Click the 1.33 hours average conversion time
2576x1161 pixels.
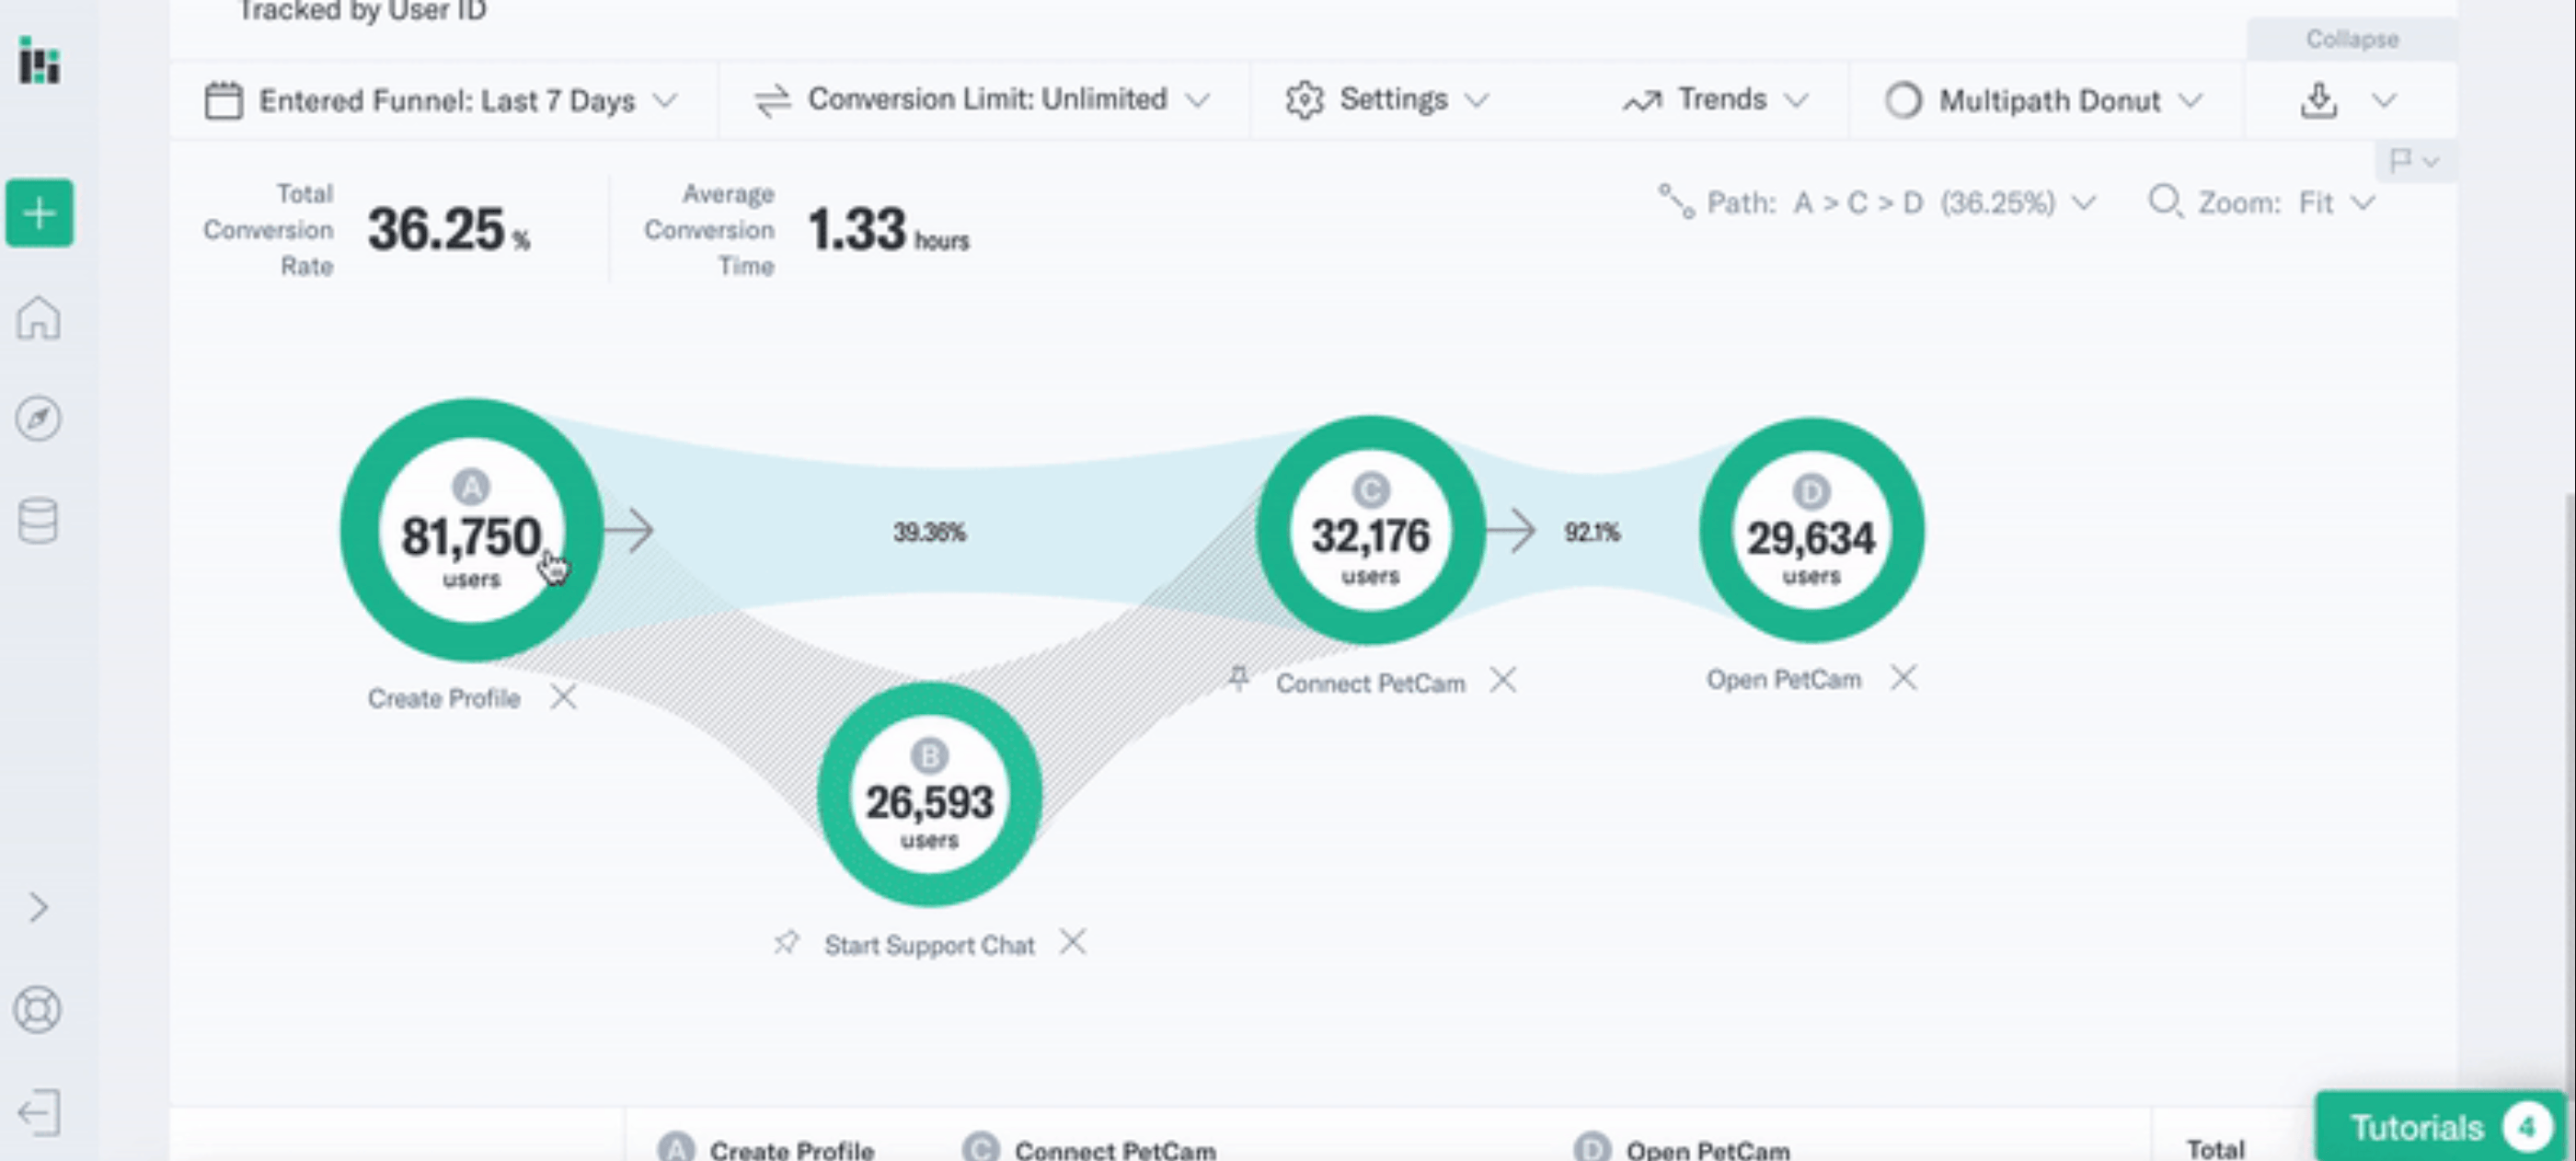pyautogui.click(x=888, y=229)
